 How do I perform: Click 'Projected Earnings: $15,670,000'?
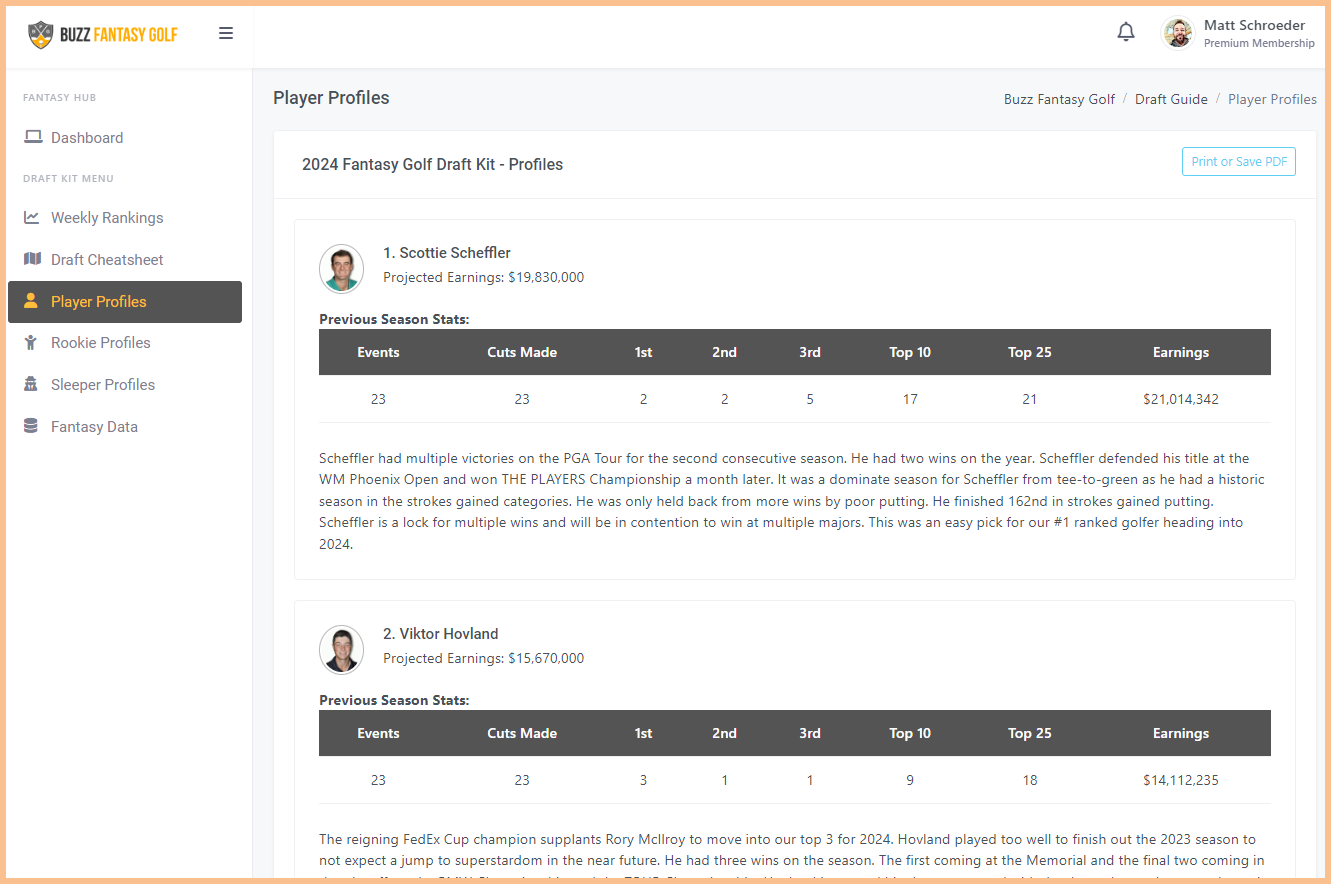coord(484,658)
